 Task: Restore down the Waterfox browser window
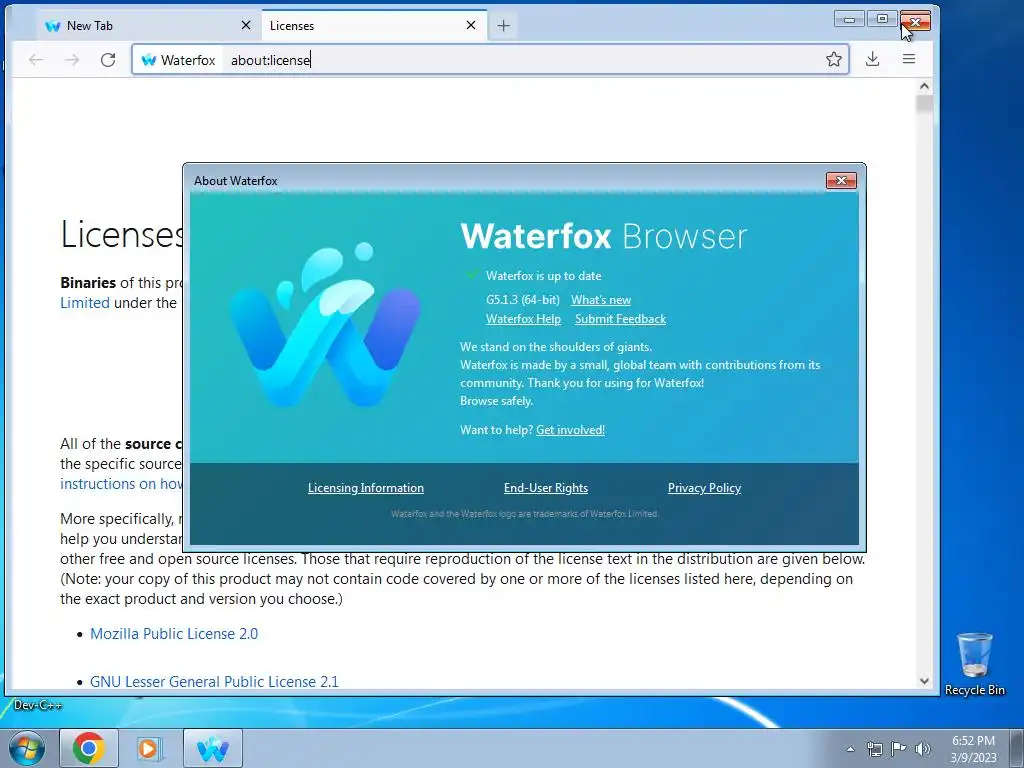pos(882,20)
